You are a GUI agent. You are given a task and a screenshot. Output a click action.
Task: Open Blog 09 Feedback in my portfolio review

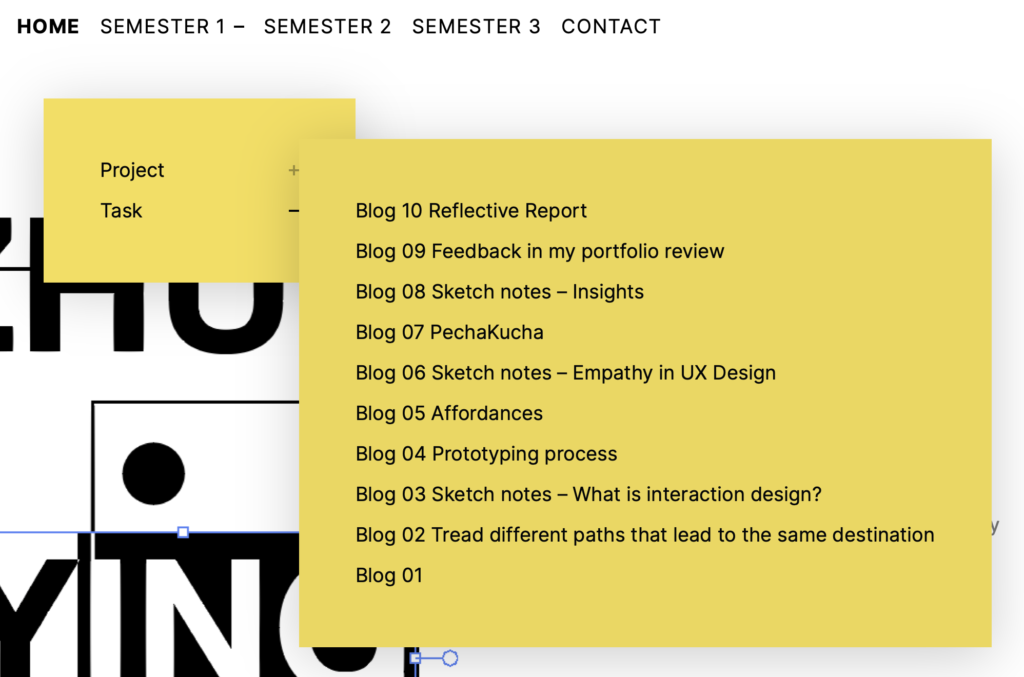point(540,251)
